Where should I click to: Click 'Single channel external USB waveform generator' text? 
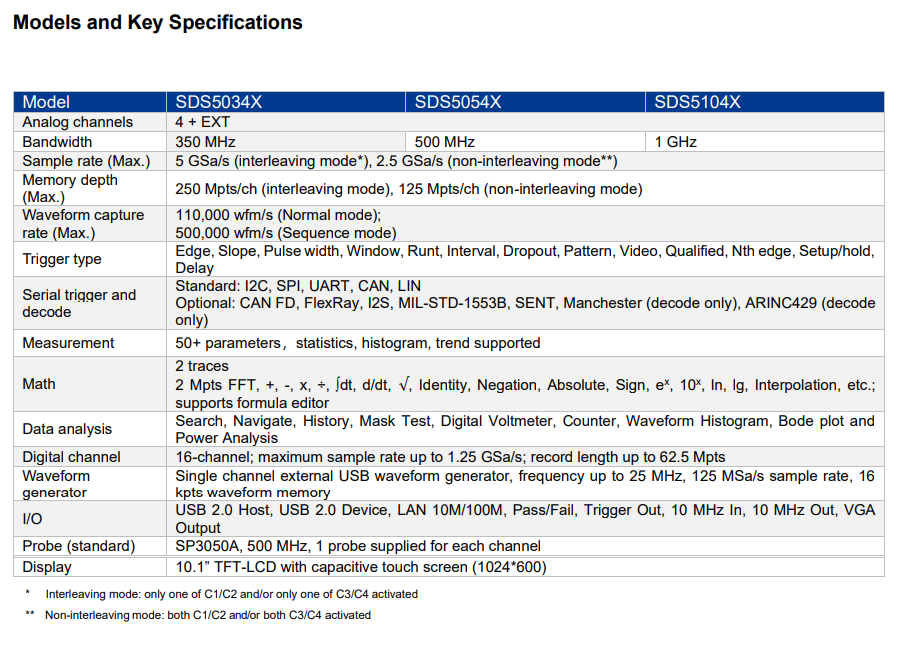tap(525, 484)
